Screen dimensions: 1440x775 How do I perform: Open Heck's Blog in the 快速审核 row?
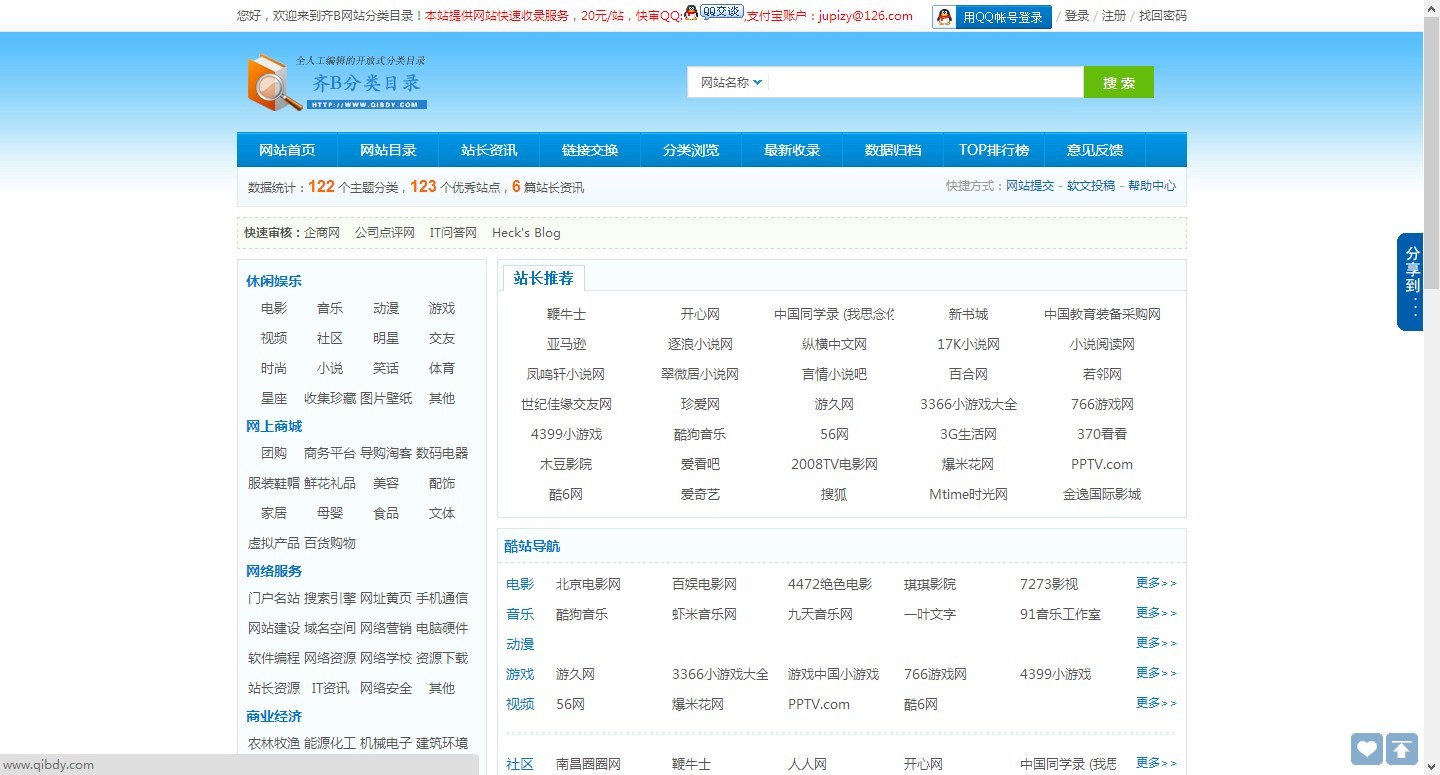pos(526,232)
